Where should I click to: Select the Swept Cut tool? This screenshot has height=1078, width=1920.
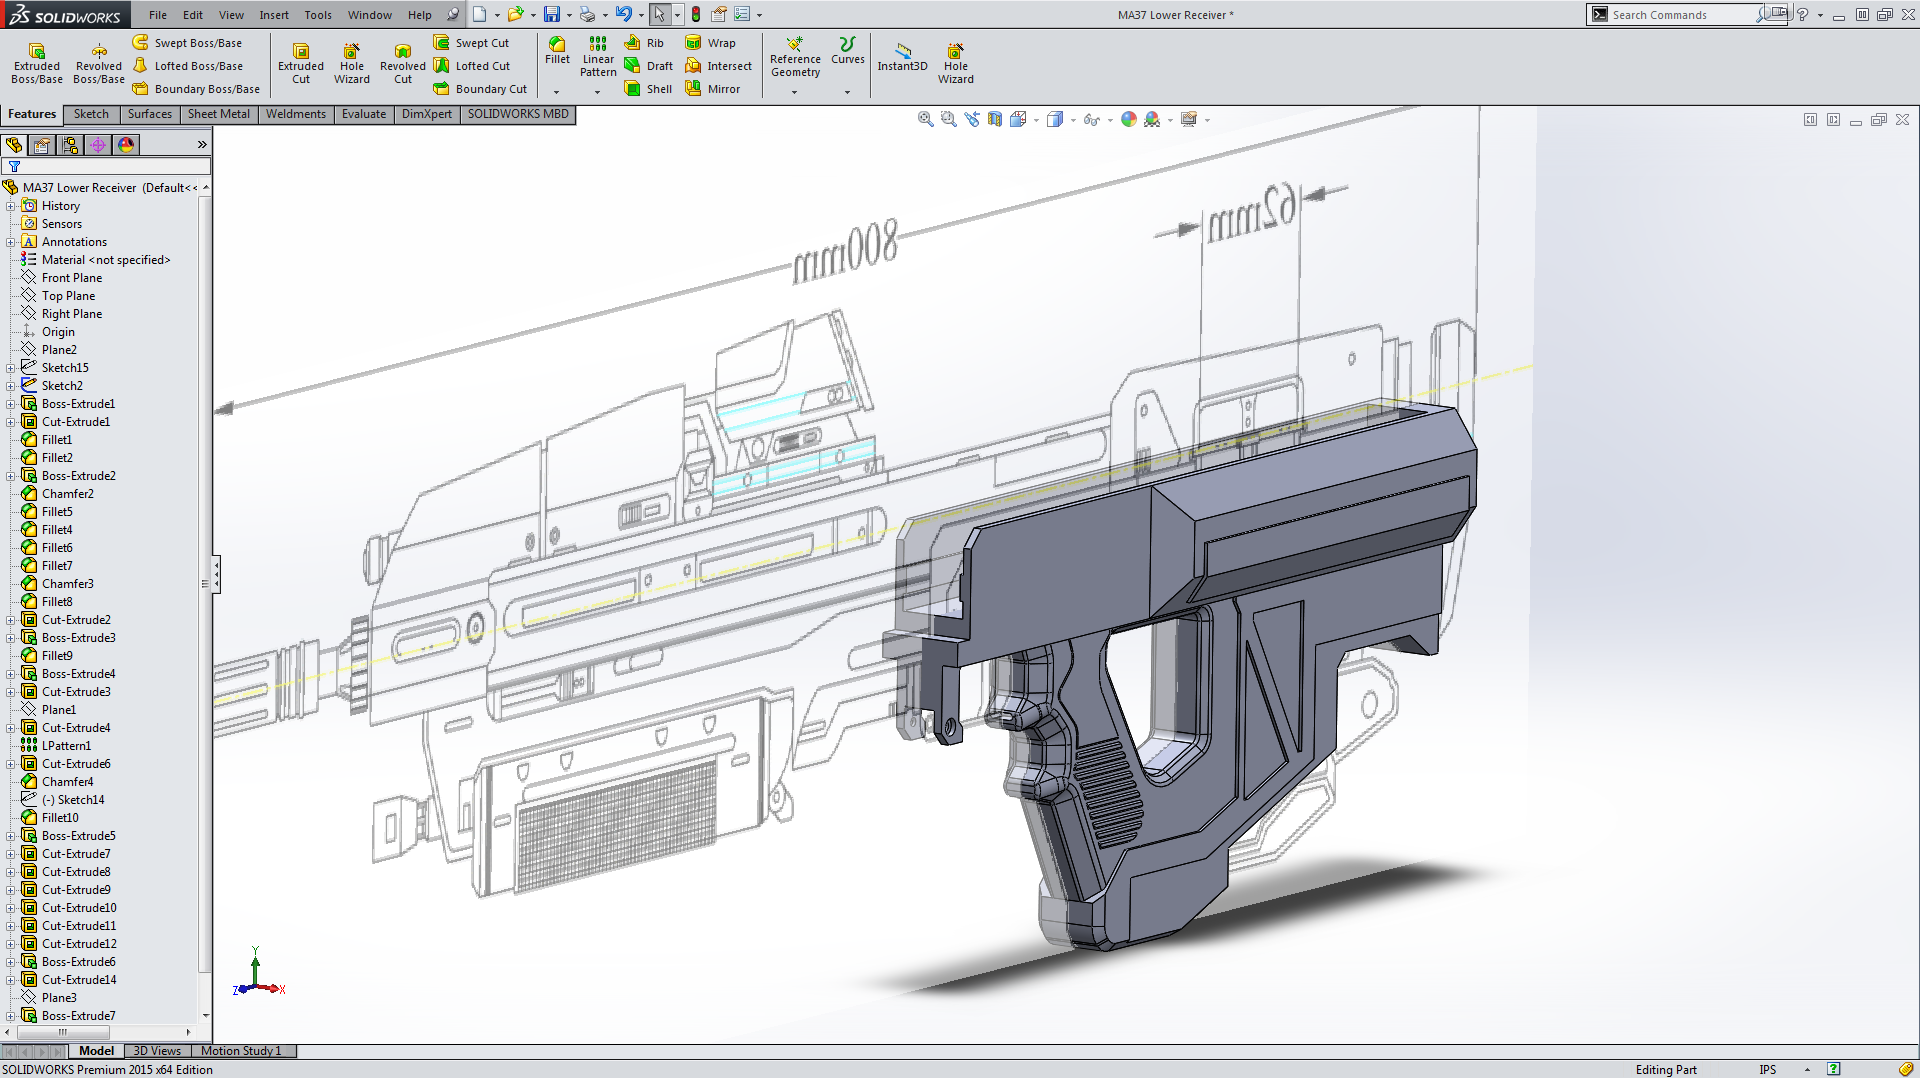pos(471,43)
